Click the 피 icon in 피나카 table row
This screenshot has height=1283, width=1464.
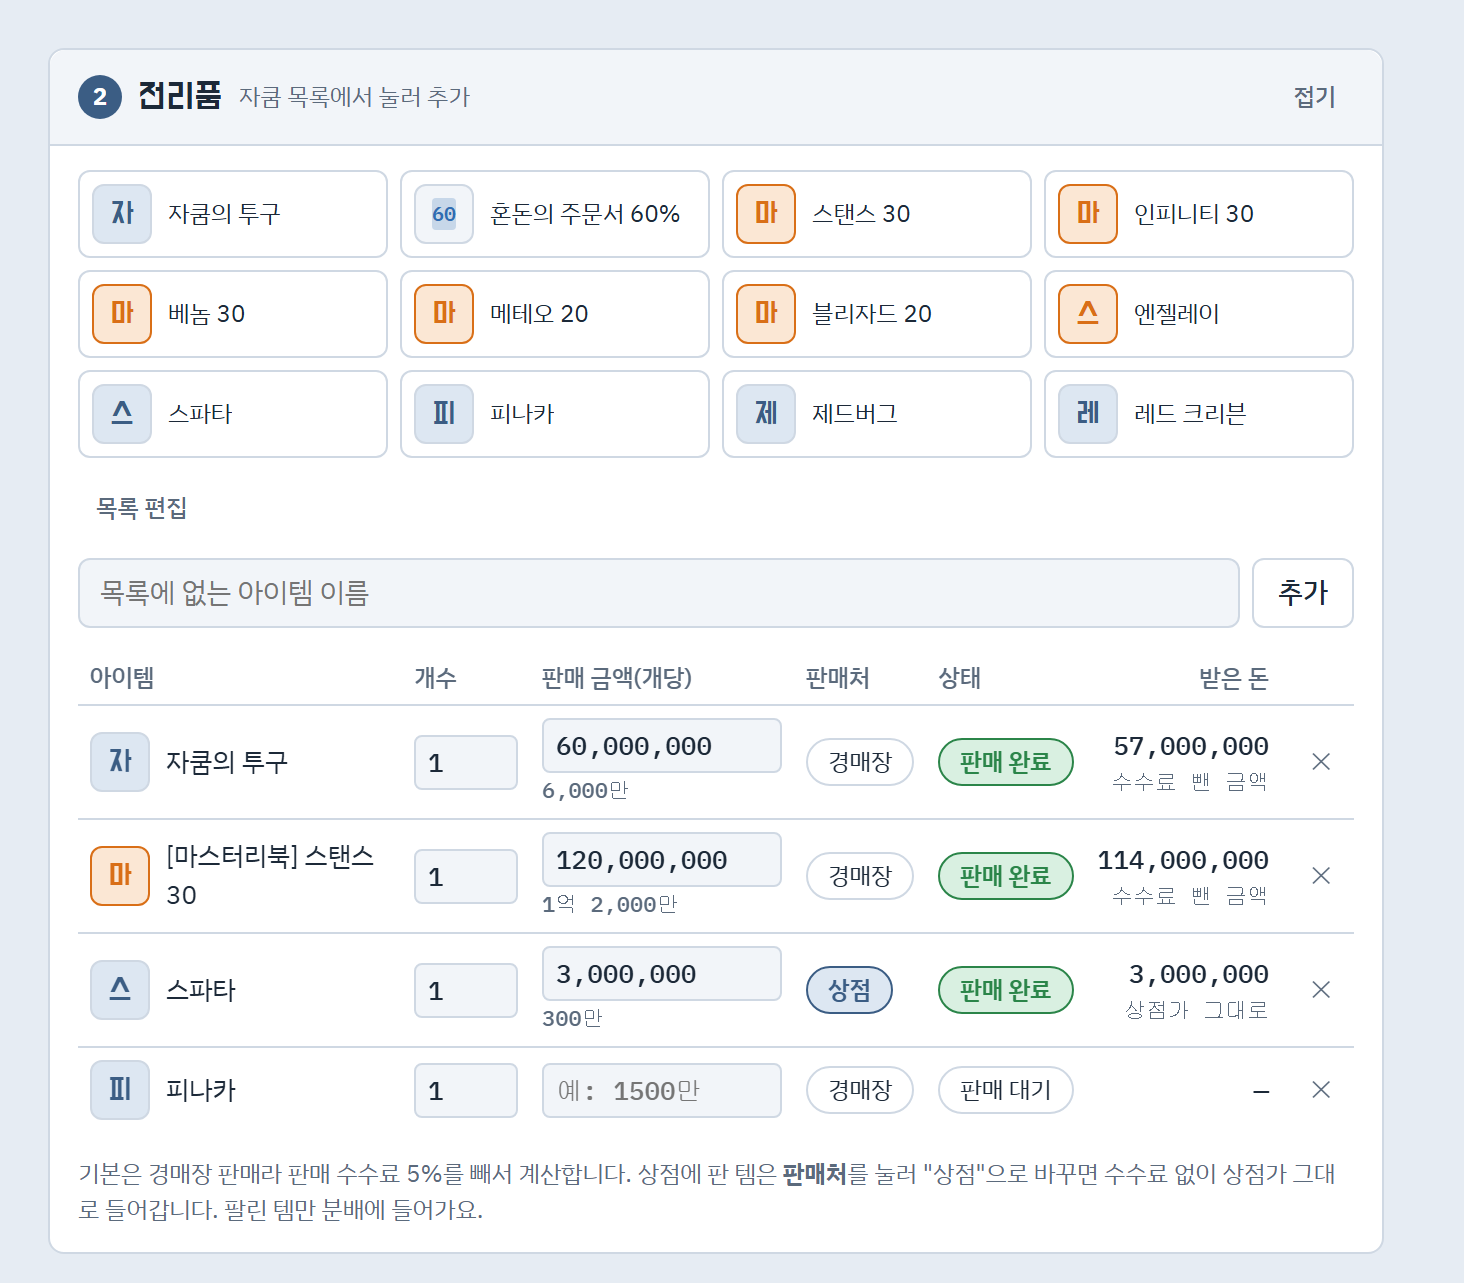(120, 1090)
